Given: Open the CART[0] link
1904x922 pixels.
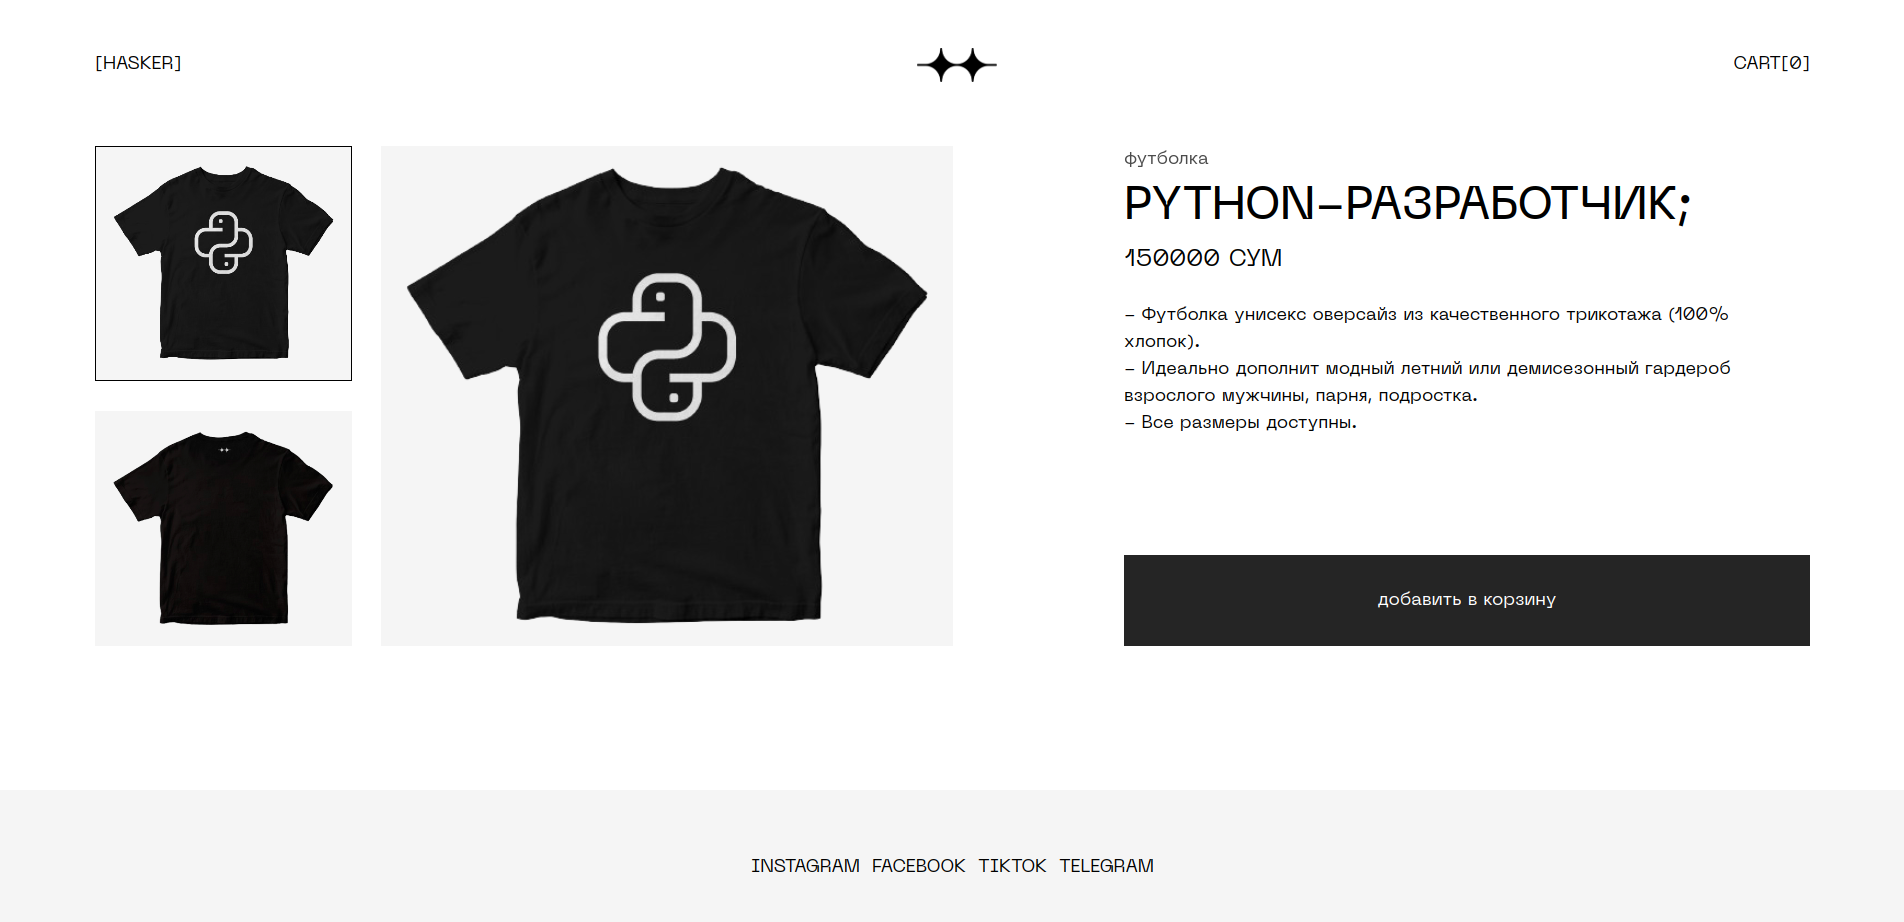Looking at the screenshot, I should click(x=1771, y=63).
